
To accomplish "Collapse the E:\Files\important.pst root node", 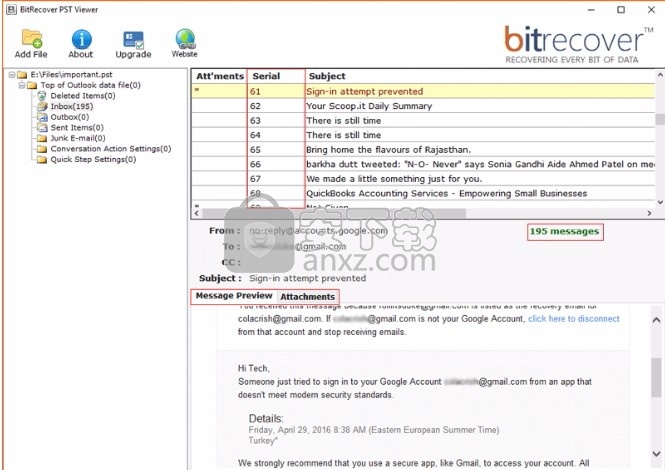I will [x=12, y=75].
